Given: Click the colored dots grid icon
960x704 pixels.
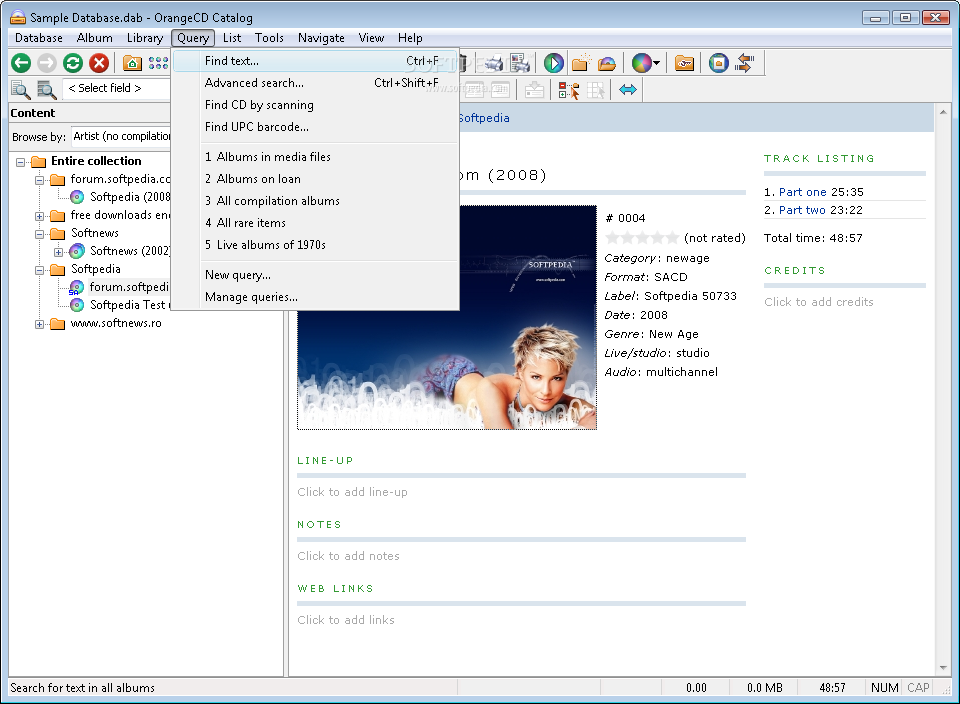Looking at the screenshot, I should coord(158,63).
